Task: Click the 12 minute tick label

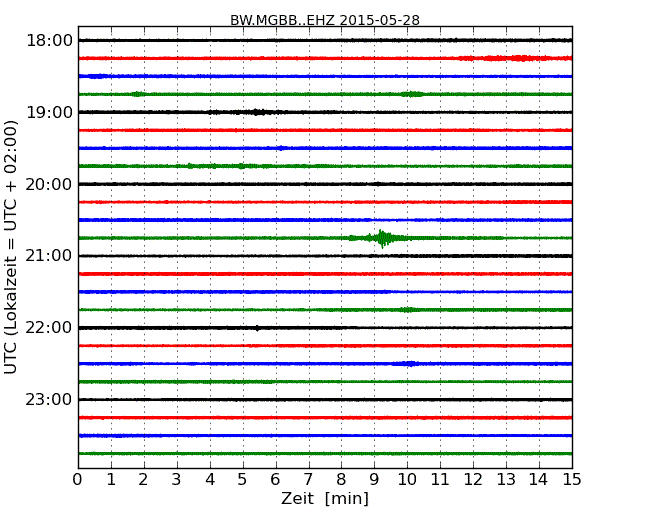Action: coord(473,479)
